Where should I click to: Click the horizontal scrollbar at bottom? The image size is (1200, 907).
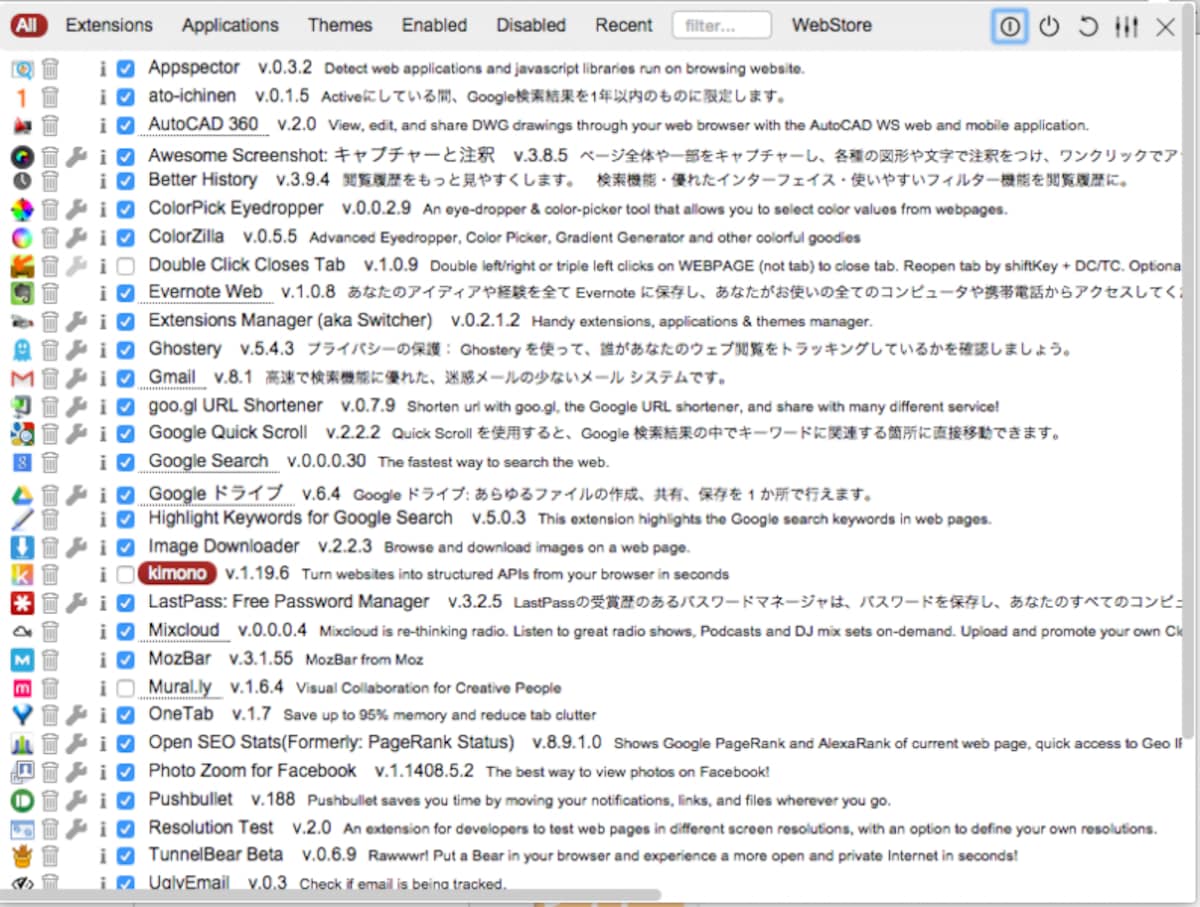tap(331, 894)
